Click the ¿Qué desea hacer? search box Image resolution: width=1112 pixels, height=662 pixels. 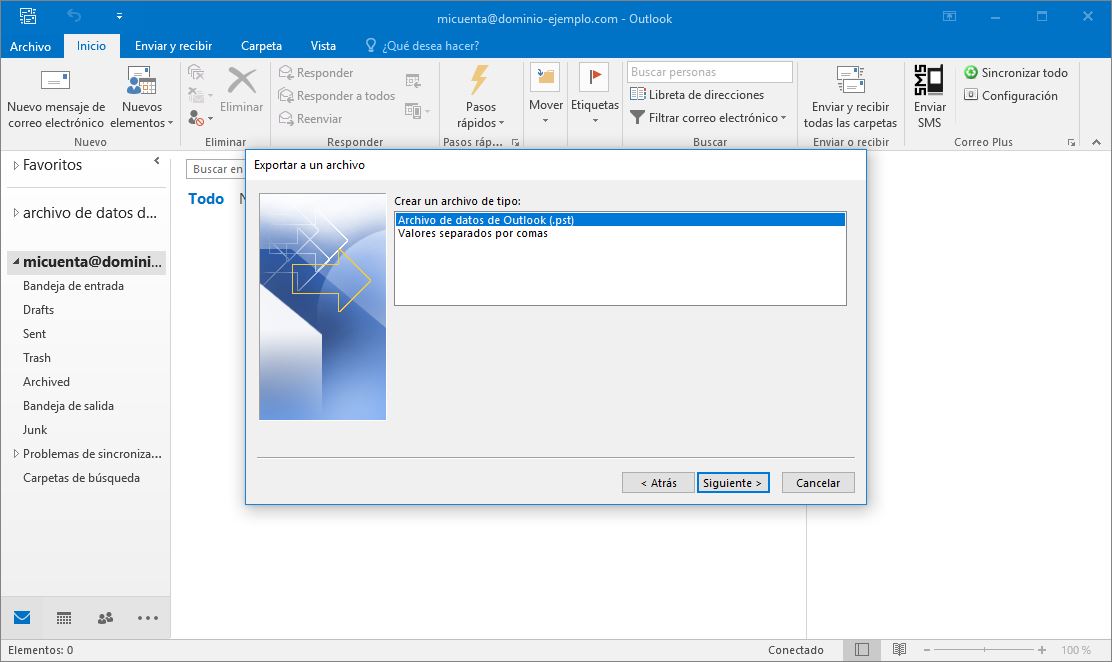point(422,46)
